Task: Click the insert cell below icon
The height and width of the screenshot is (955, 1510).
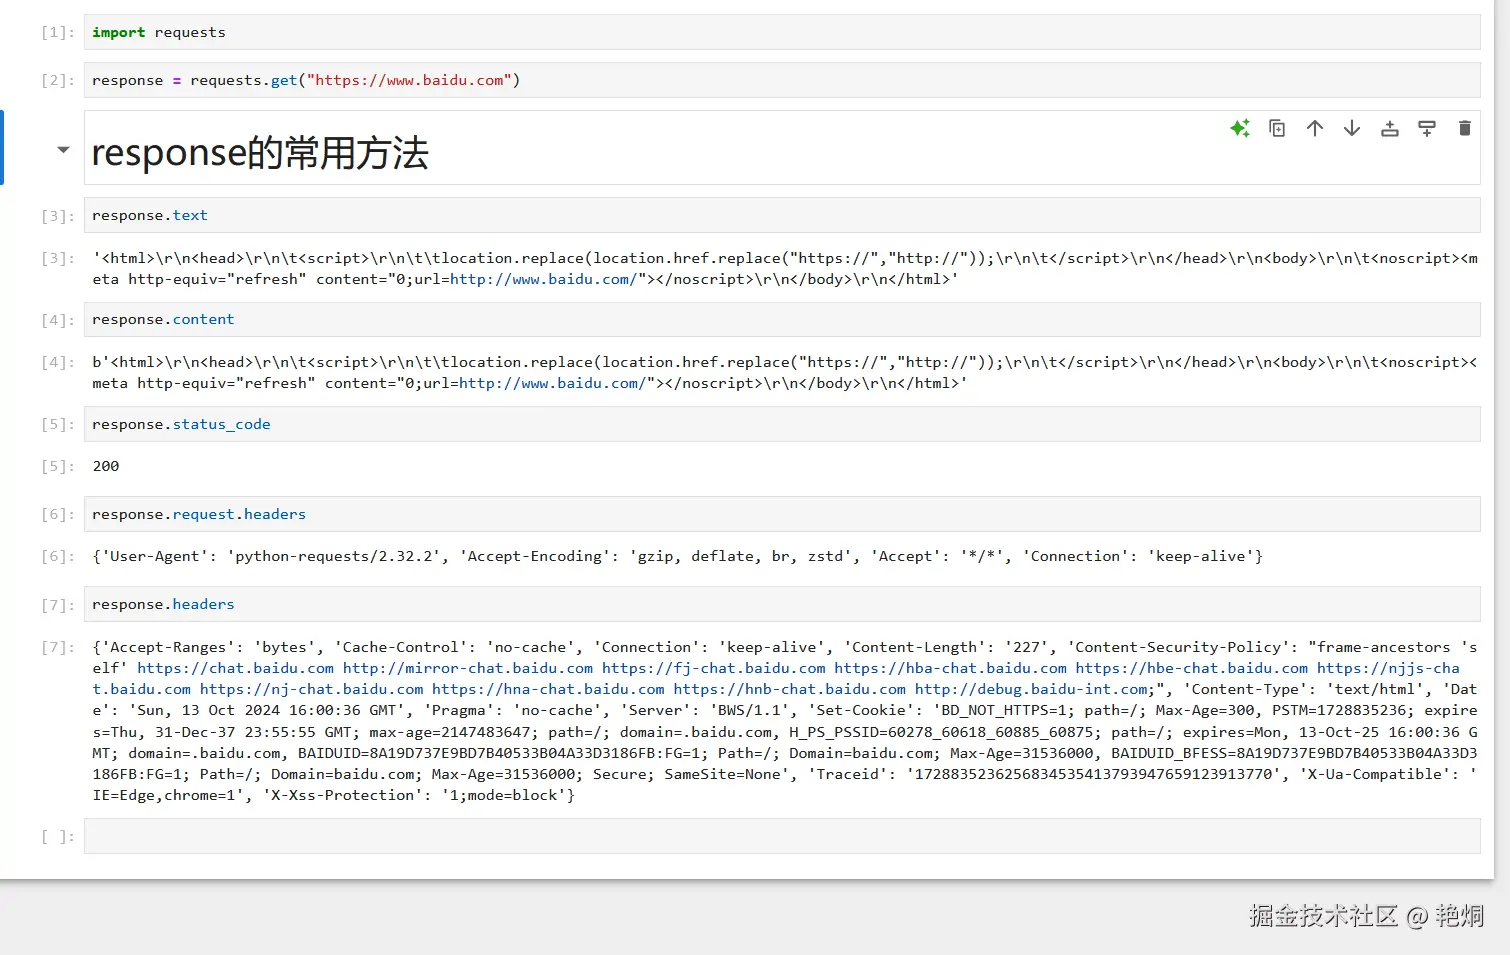Action: [x=1427, y=128]
